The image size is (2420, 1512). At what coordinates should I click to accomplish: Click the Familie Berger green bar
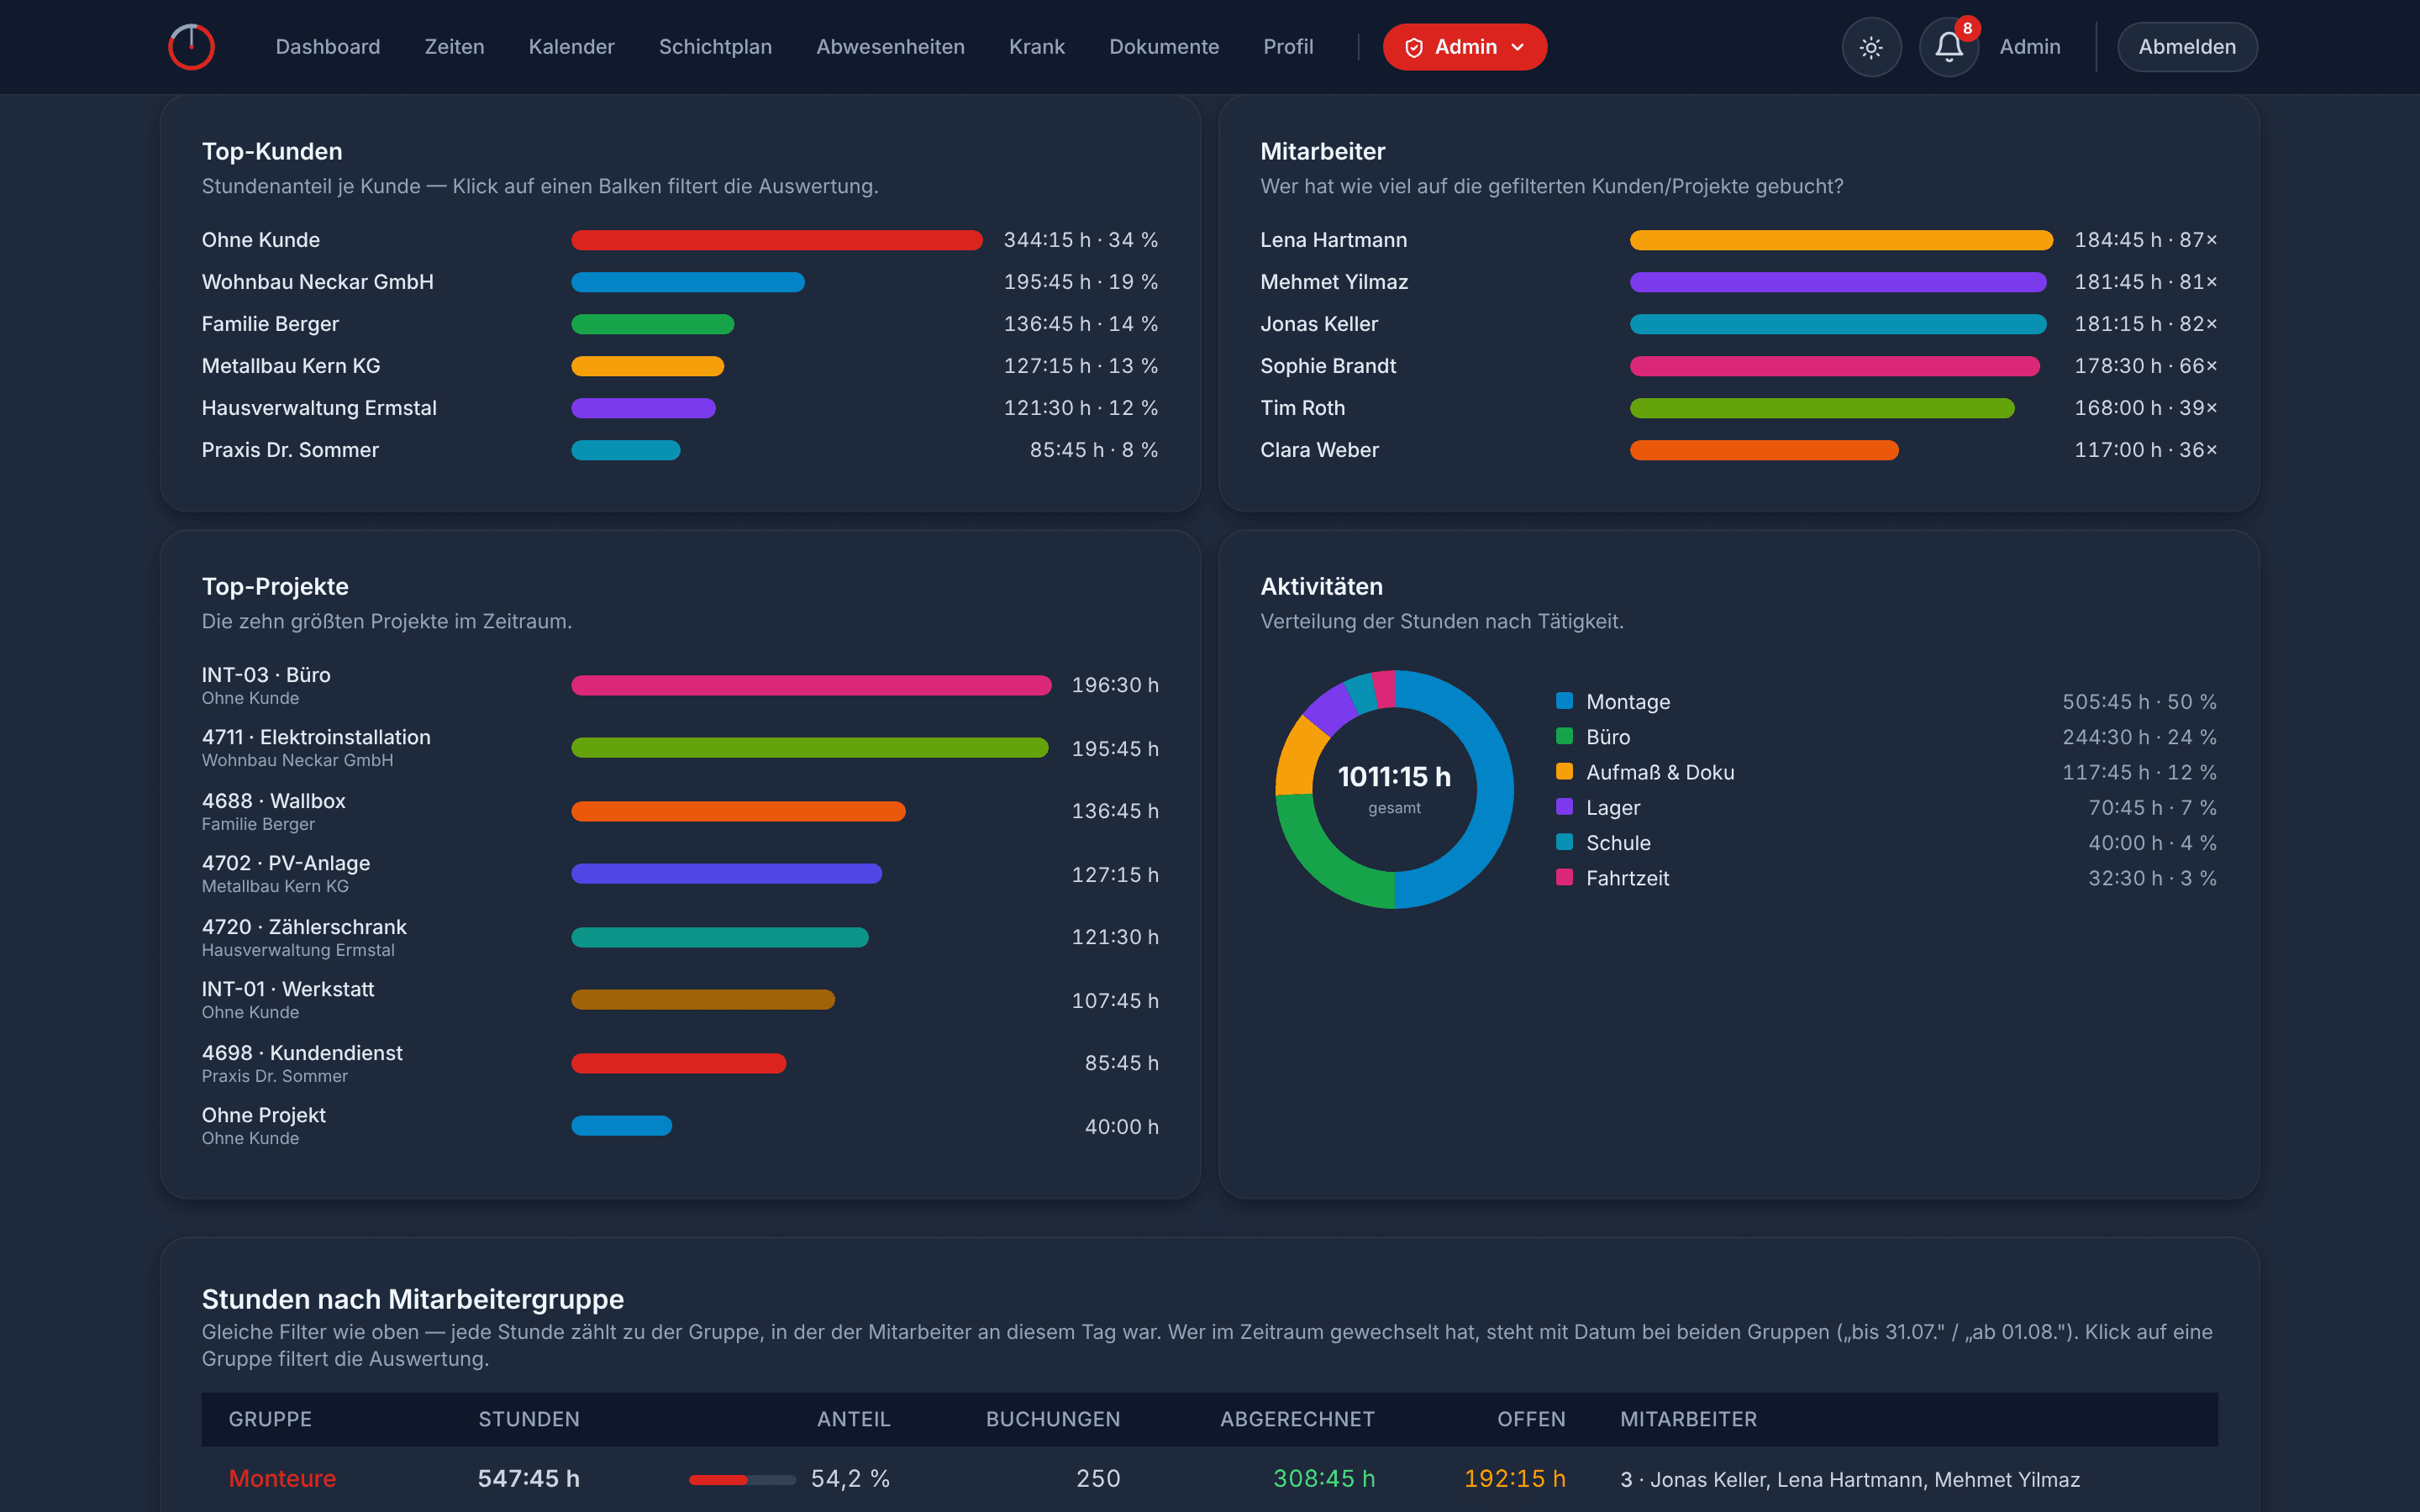pos(653,324)
